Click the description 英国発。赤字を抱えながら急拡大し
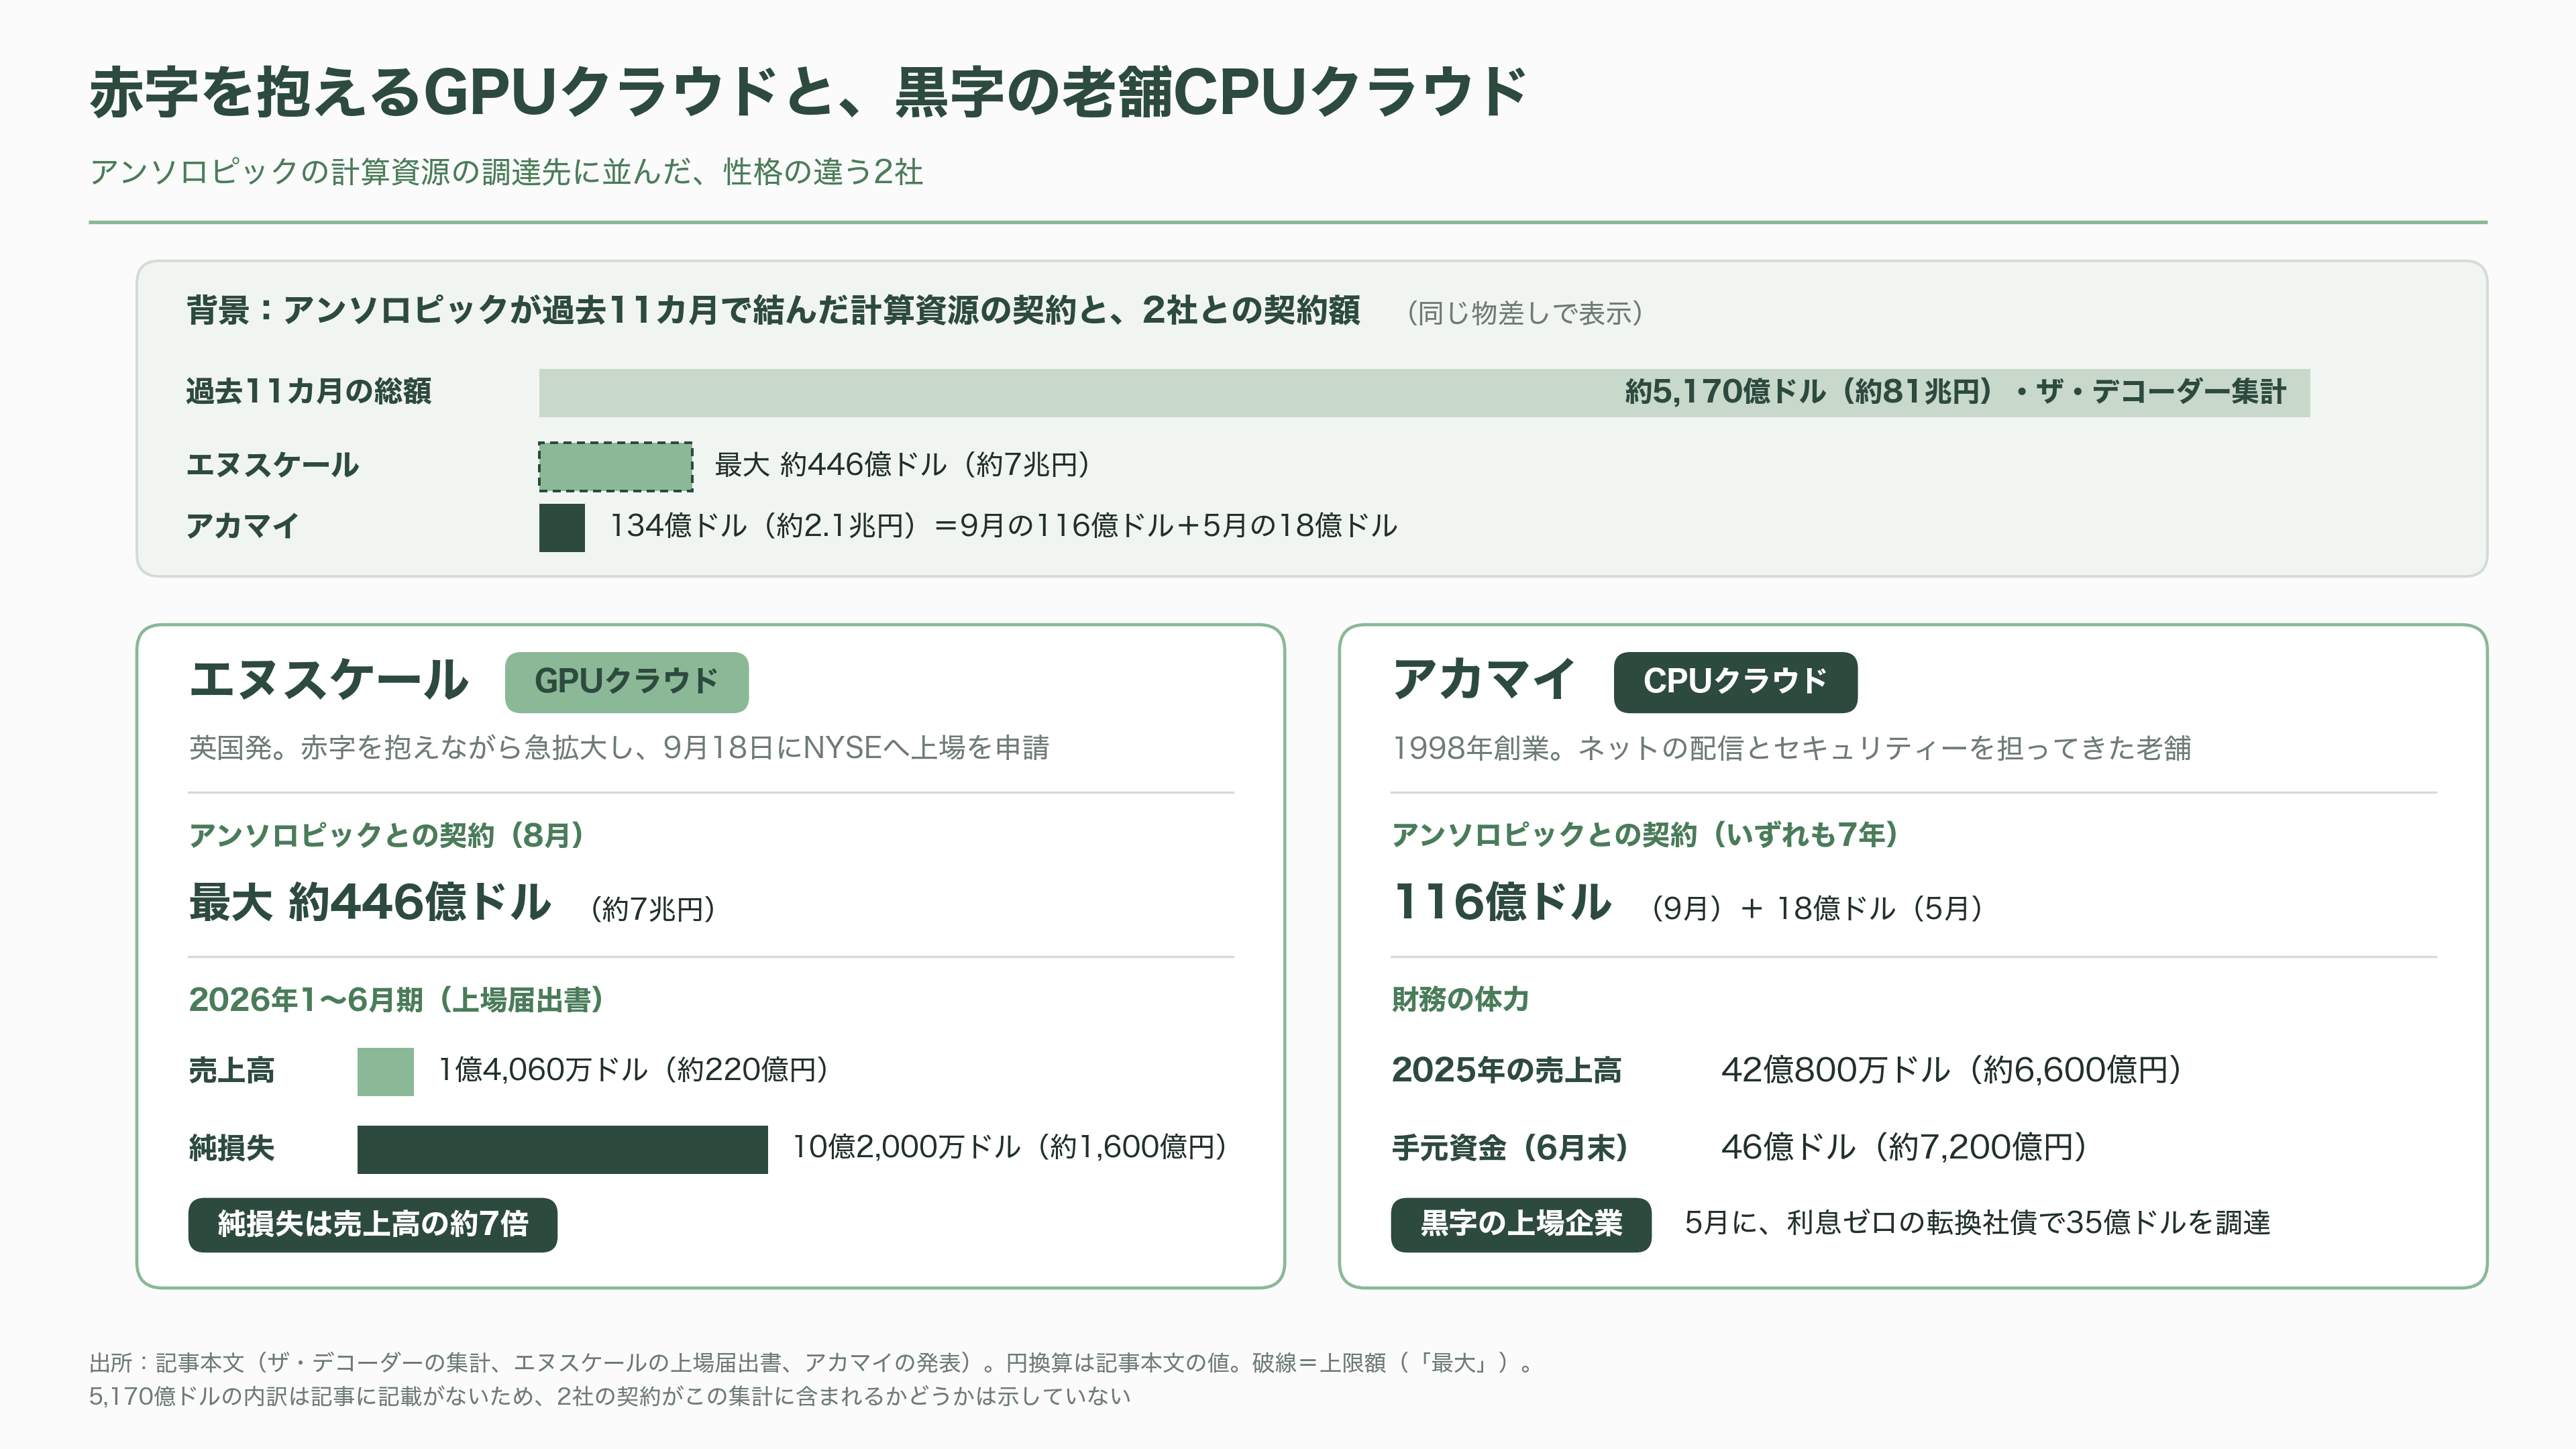 point(619,748)
